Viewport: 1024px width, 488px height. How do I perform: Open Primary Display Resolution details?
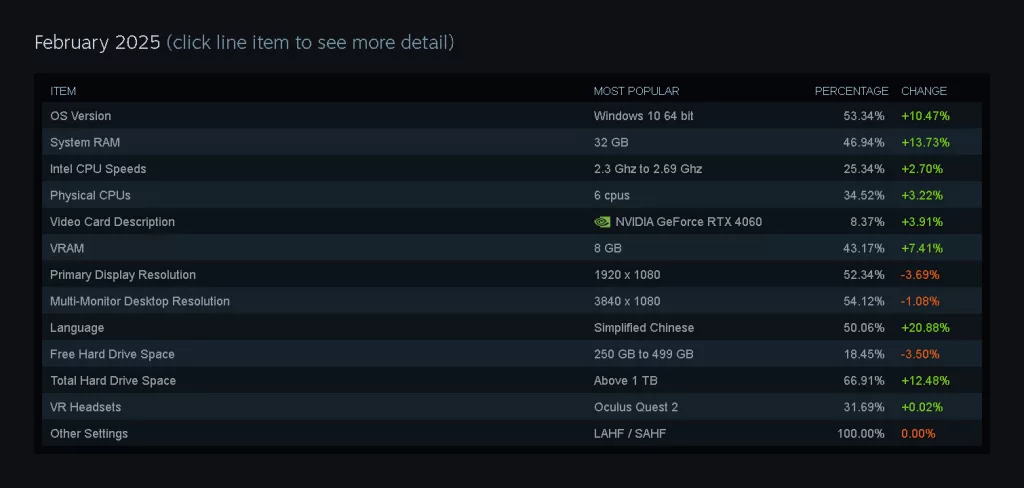pos(511,274)
